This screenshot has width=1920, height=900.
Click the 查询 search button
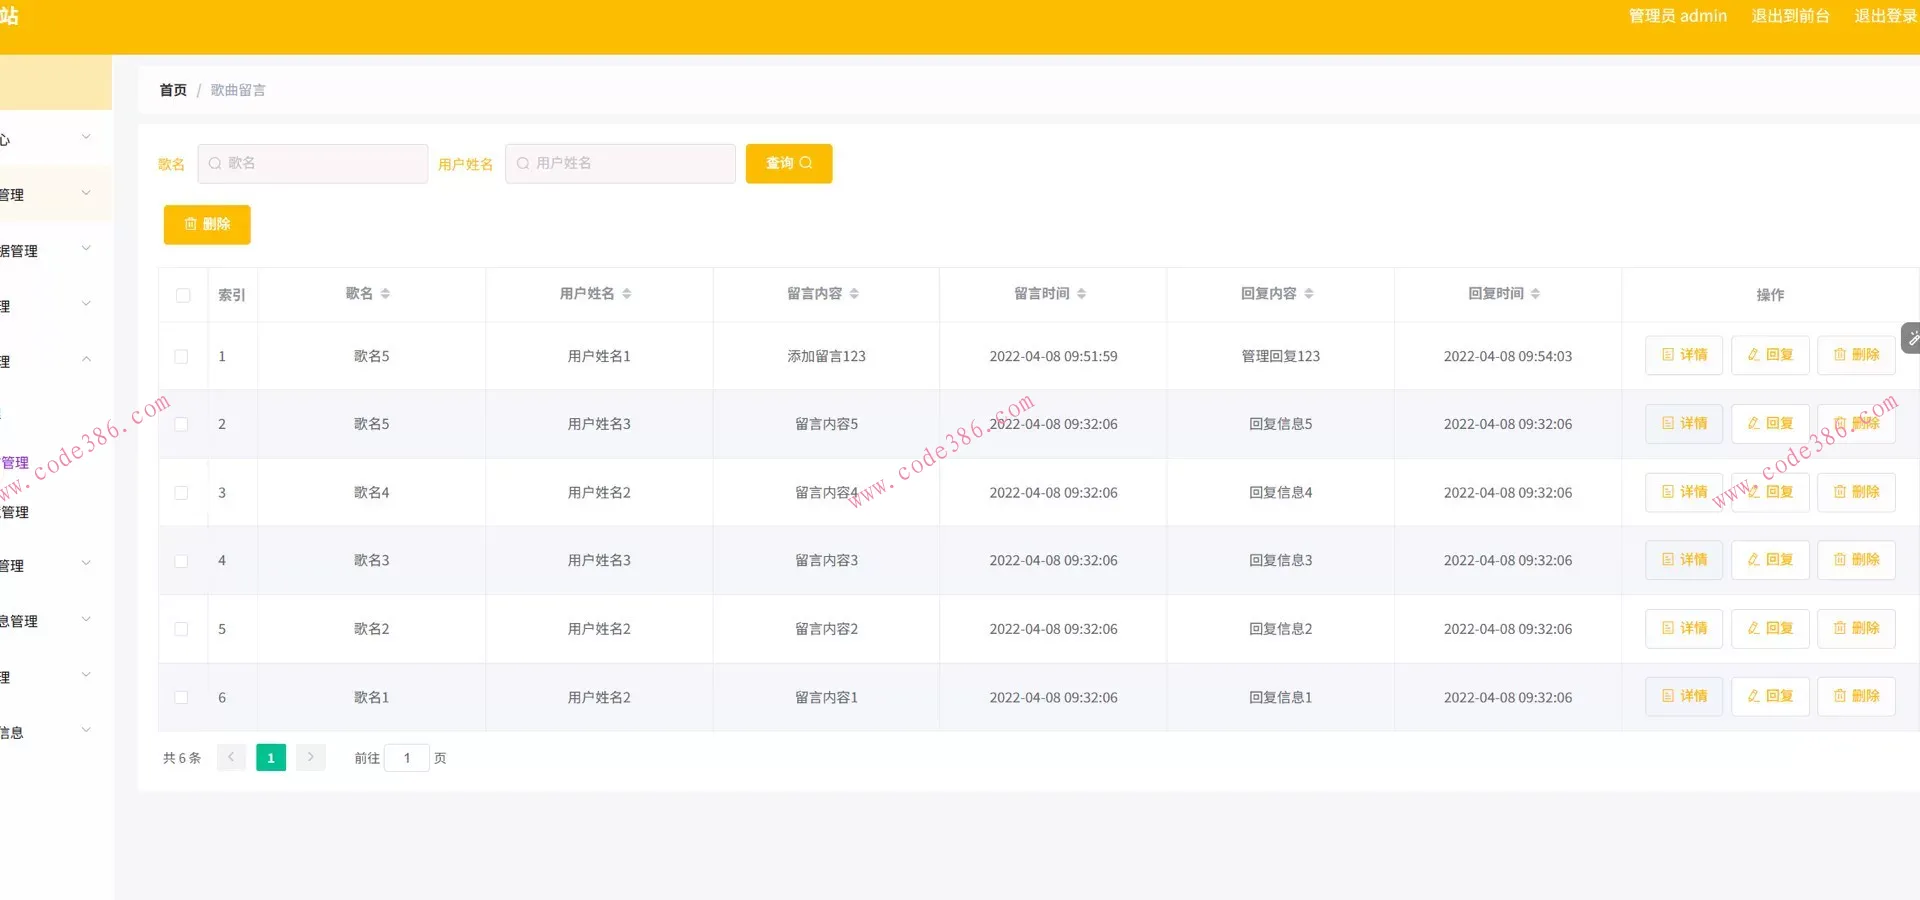point(788,164)
